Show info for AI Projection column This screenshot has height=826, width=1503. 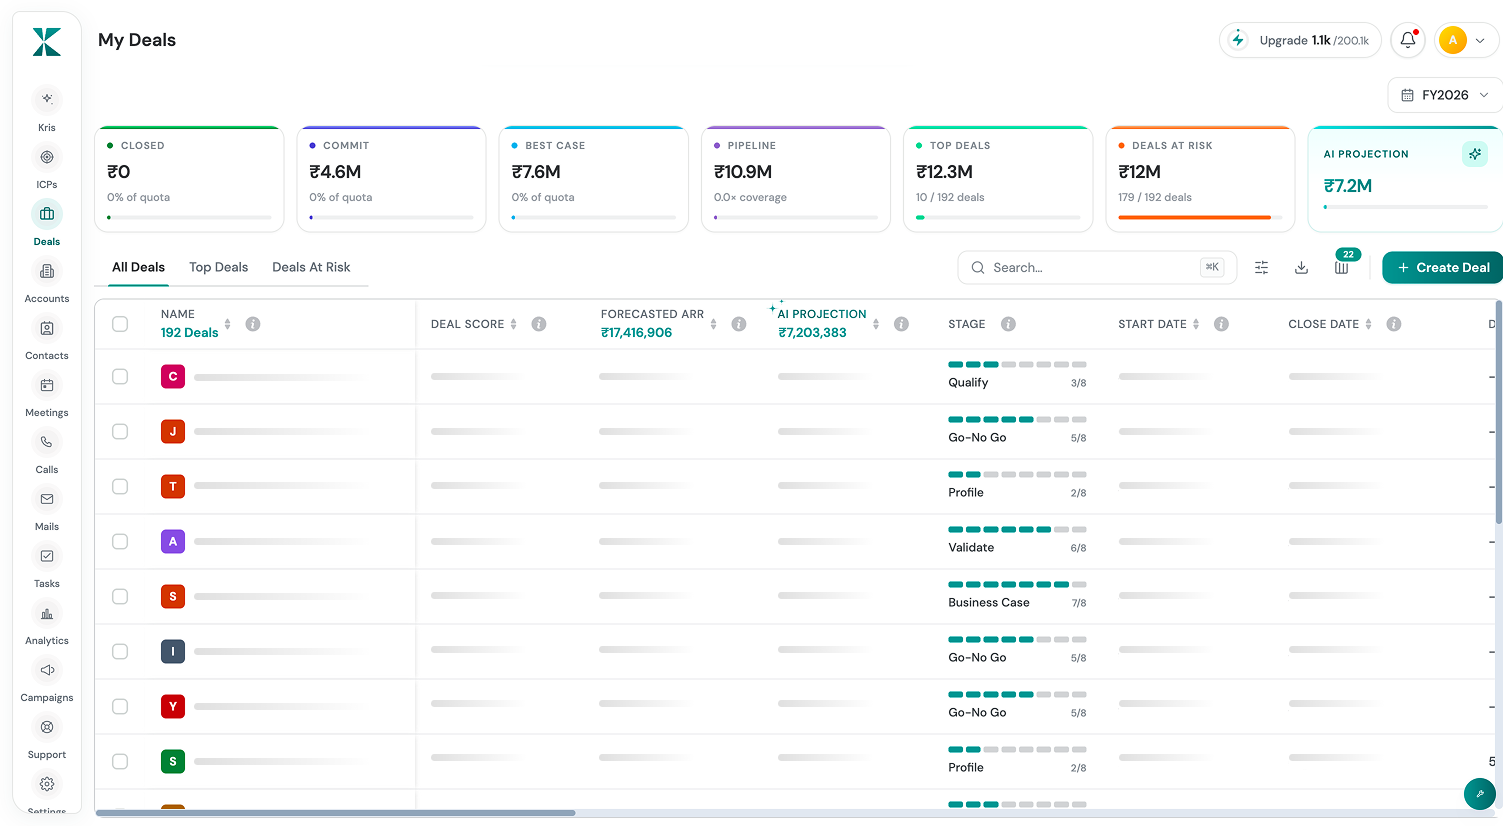tap(901, 324)
